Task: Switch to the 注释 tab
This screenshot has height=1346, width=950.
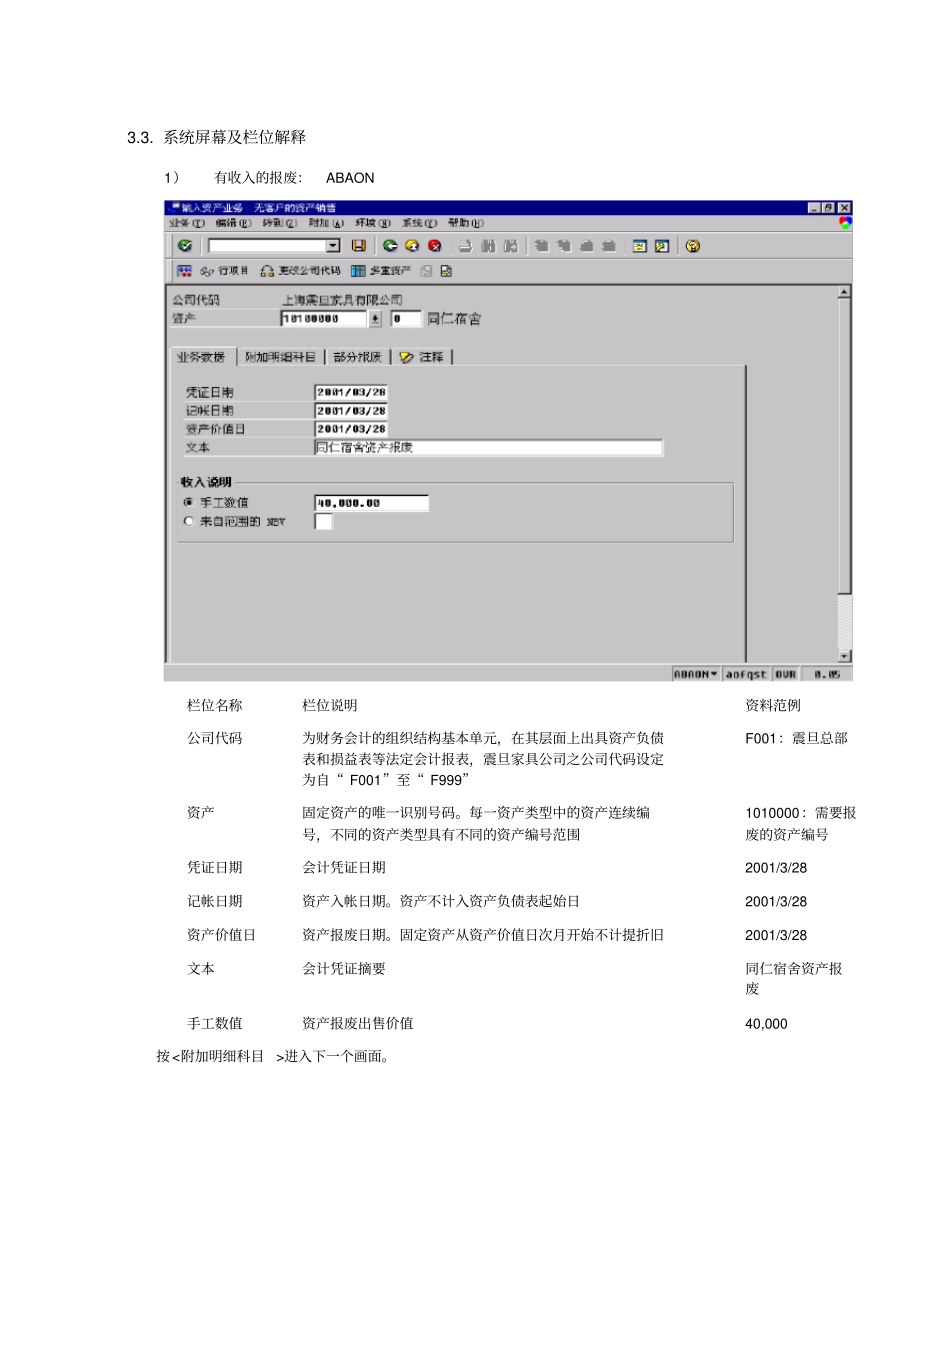Action: pyautogui.click(x=423, y=357)
